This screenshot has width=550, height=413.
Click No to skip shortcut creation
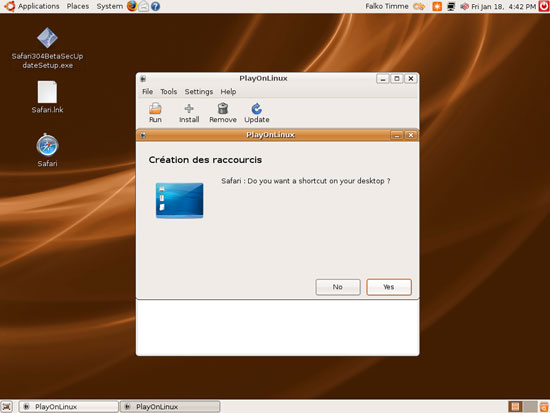click(x=338, y=287)
